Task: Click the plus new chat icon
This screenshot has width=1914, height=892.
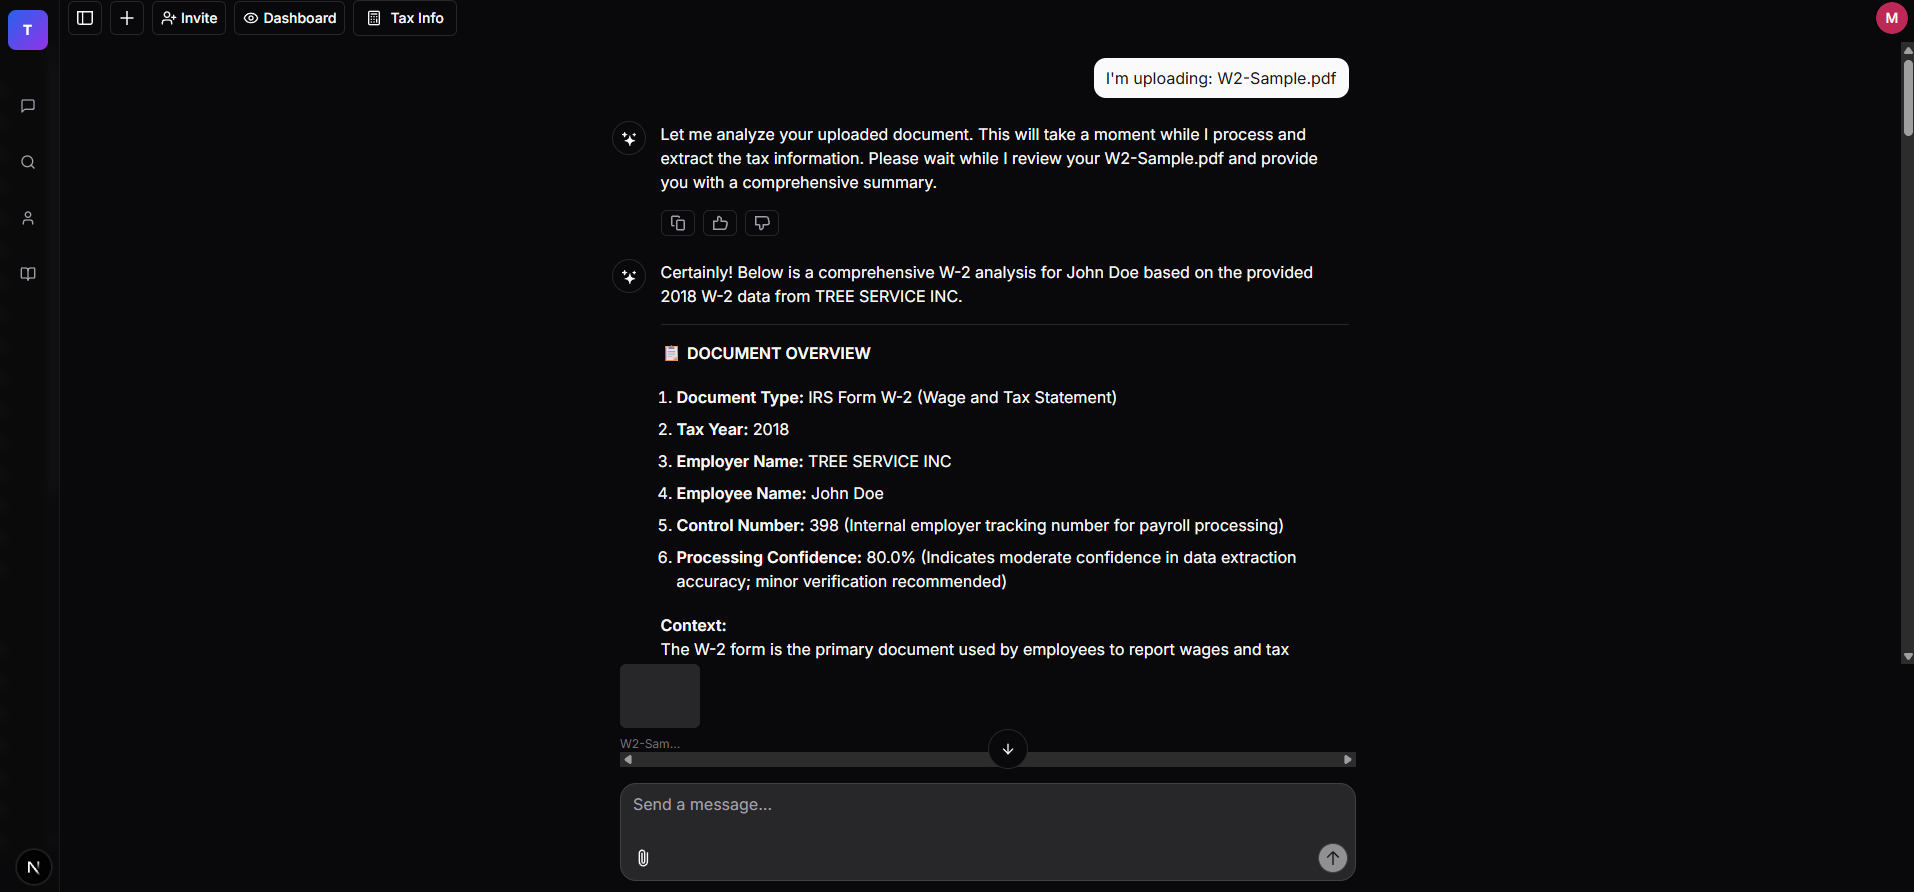Action: (x=127, y=18)
